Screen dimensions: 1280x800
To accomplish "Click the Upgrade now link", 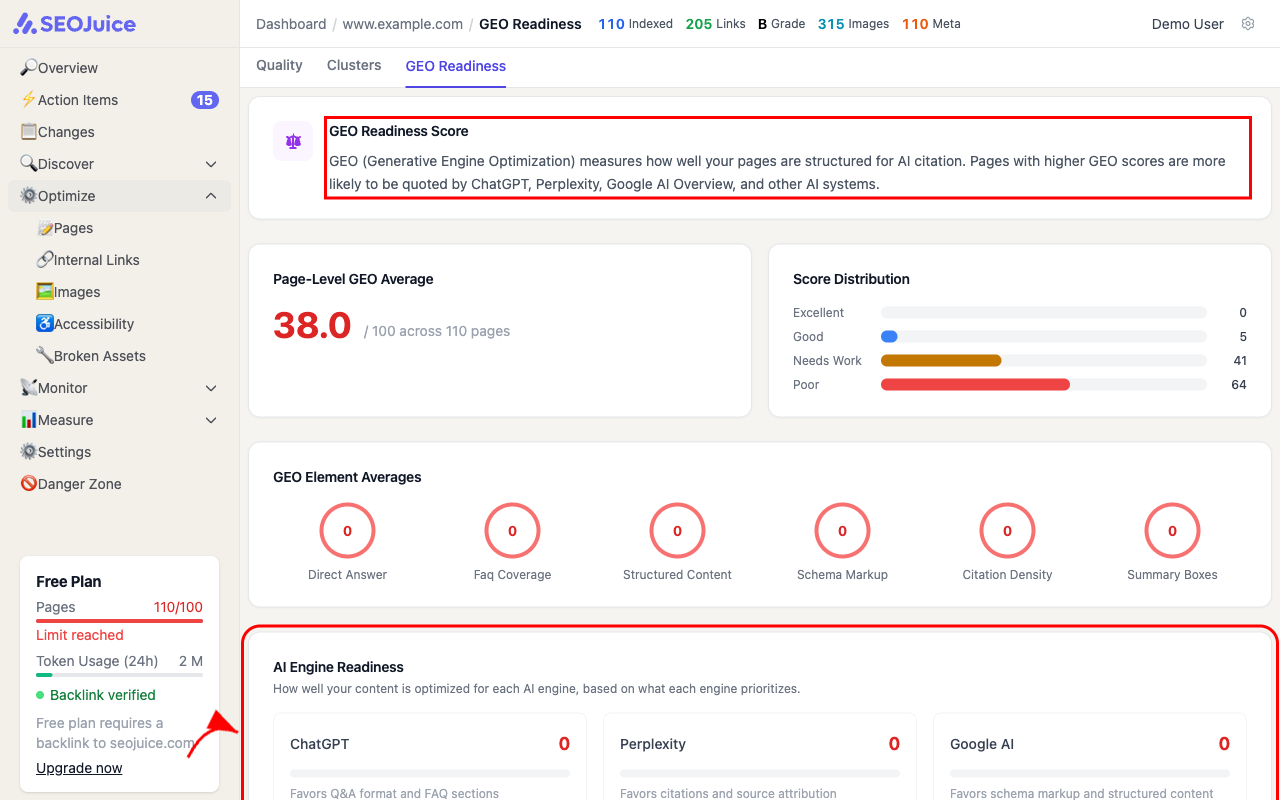I will 79,768.
